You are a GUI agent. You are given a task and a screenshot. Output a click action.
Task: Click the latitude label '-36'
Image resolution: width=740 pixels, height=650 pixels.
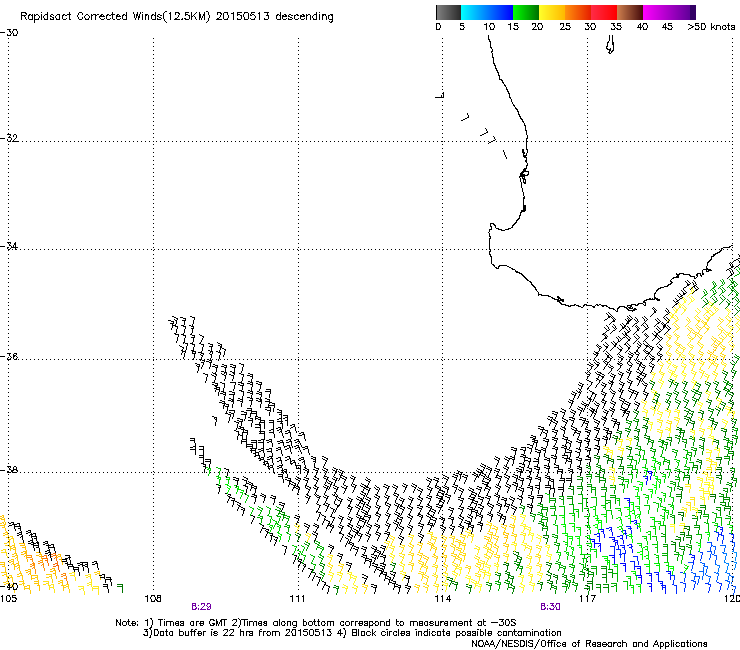(9, 356)
